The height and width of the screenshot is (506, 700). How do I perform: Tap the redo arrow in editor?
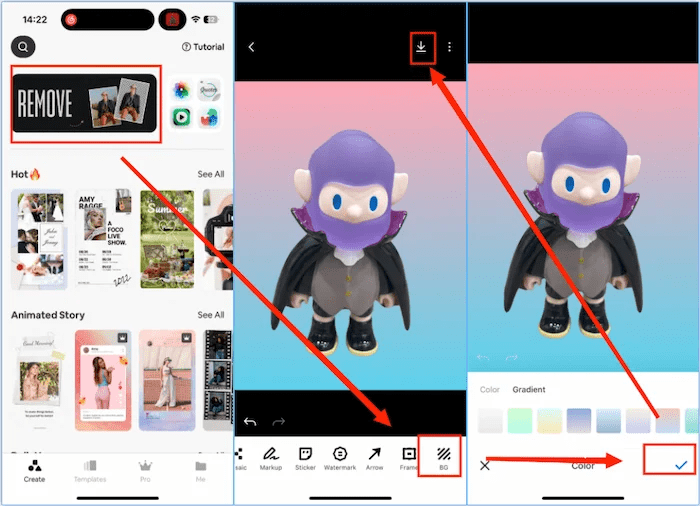pos(279,422)
